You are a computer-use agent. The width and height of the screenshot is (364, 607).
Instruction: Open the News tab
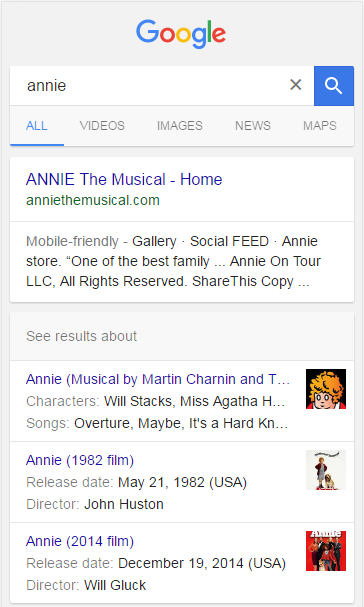(x=253, y=125)
